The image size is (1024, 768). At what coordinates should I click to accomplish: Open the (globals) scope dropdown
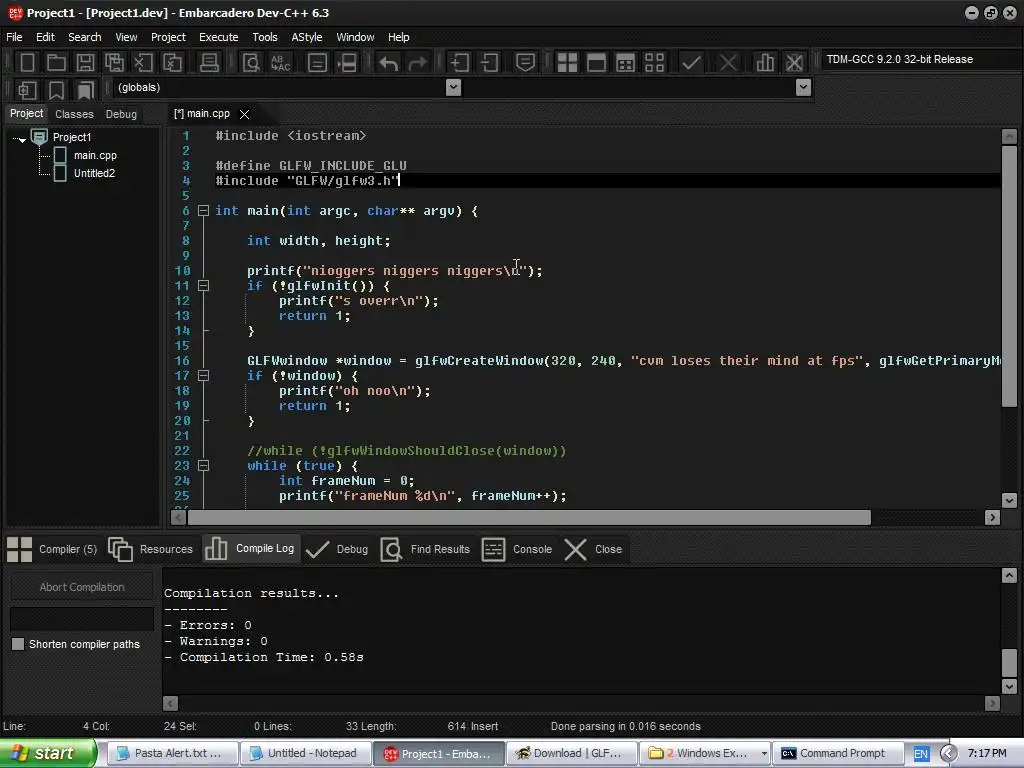(453, 88)
